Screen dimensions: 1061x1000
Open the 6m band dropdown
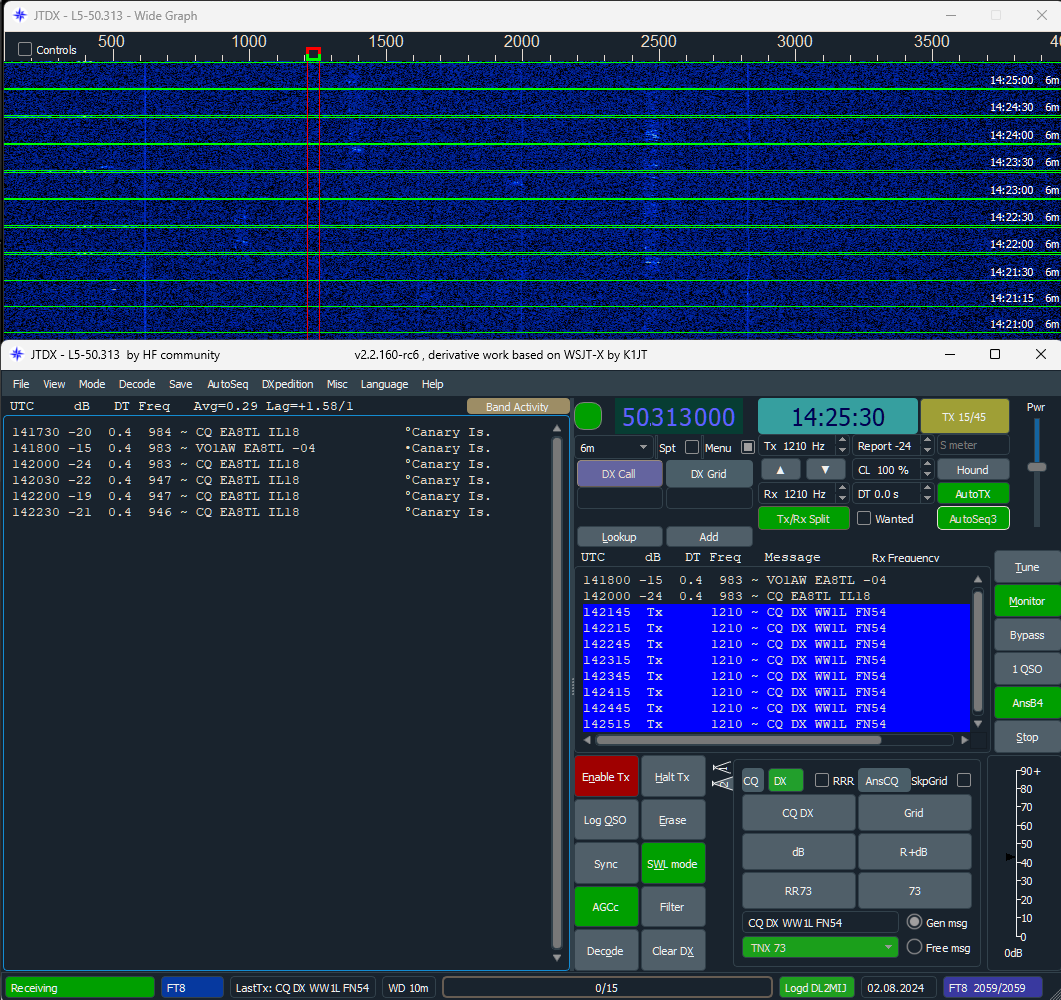coord(614,447)
